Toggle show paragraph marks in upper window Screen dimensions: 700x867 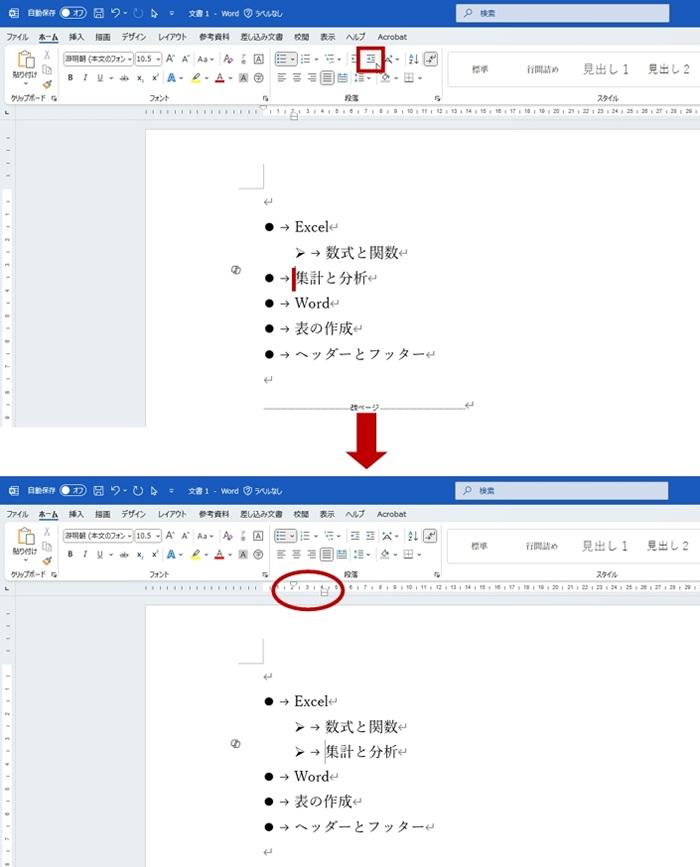pyautogui.click(x=431, y=59)
